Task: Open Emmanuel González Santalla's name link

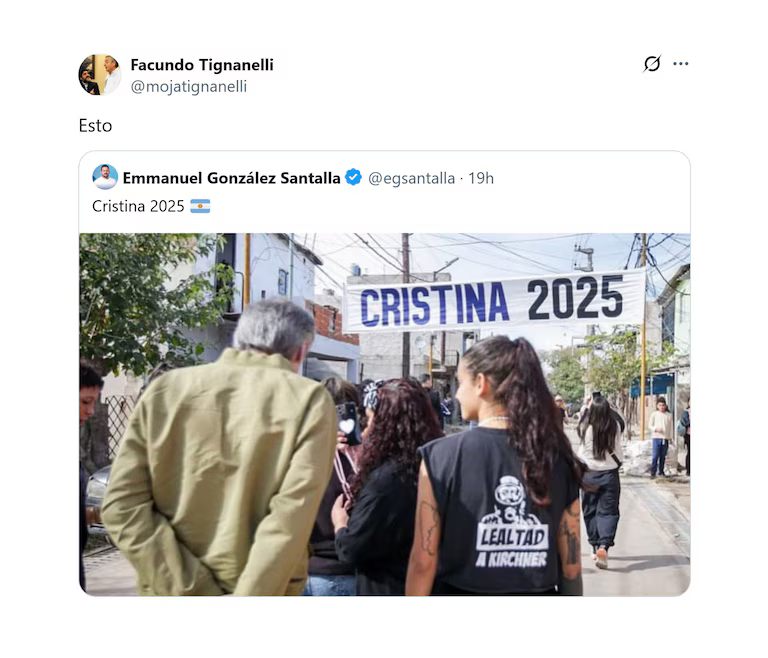Action: (x=231, y=178)
